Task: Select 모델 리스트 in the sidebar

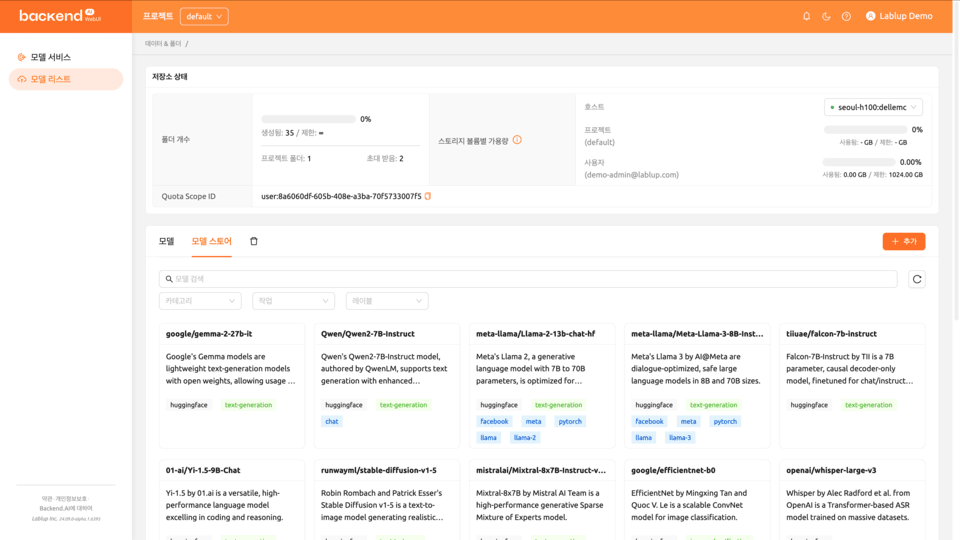Action: coord(50,79)
